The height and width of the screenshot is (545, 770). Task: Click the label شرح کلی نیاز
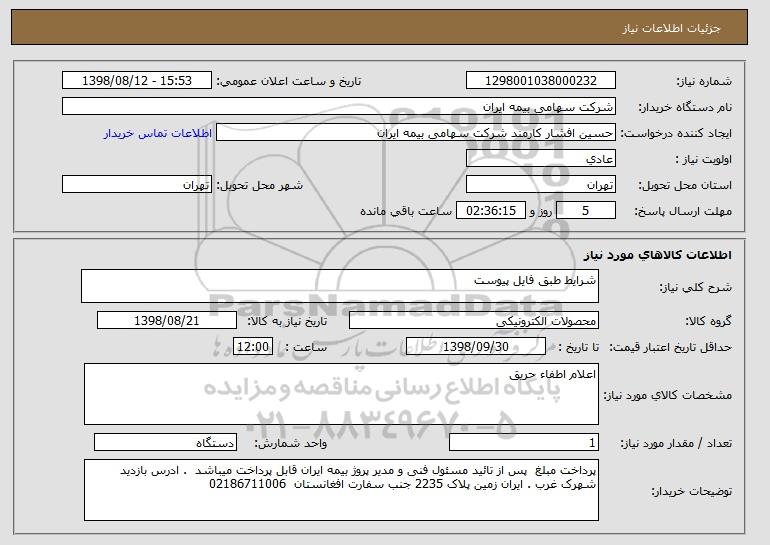pyautogui.click(x=695, y=287)
